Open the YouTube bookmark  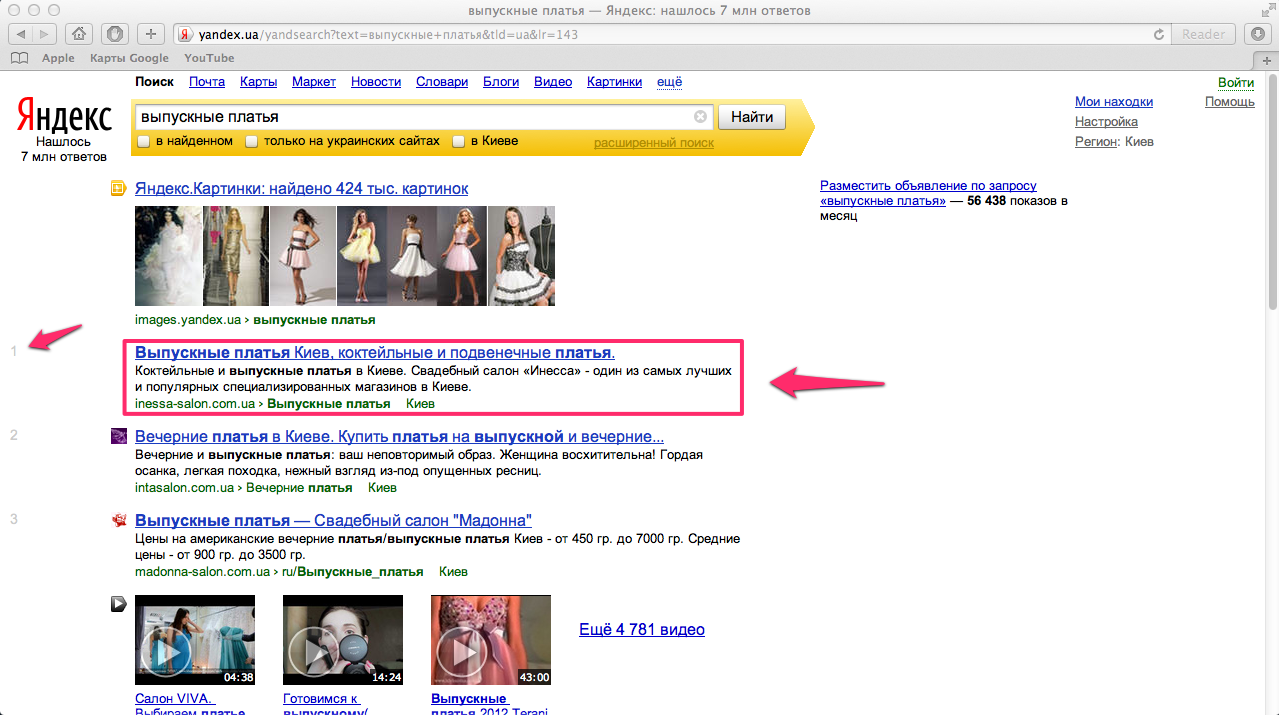209,58
